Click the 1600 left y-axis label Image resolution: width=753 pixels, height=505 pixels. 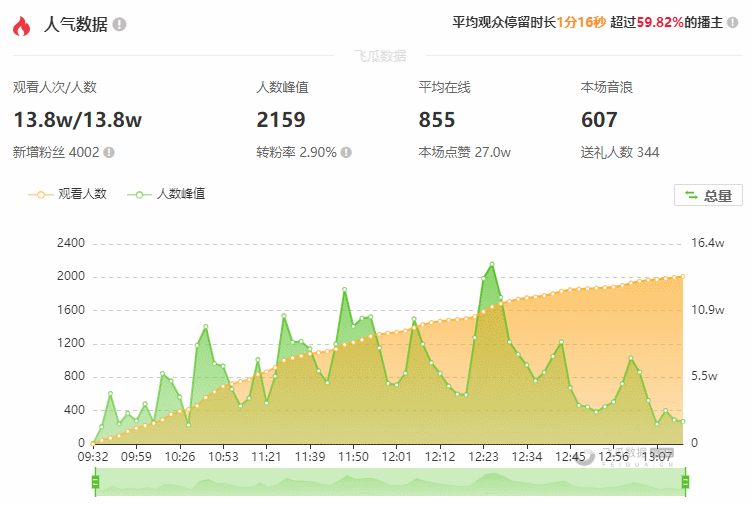coord(71,310)
